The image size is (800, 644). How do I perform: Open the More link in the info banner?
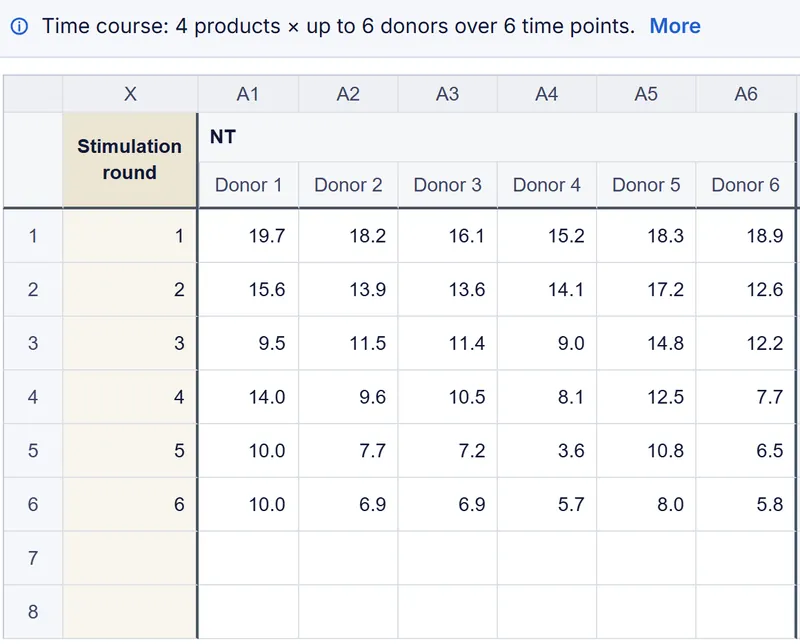674,26
